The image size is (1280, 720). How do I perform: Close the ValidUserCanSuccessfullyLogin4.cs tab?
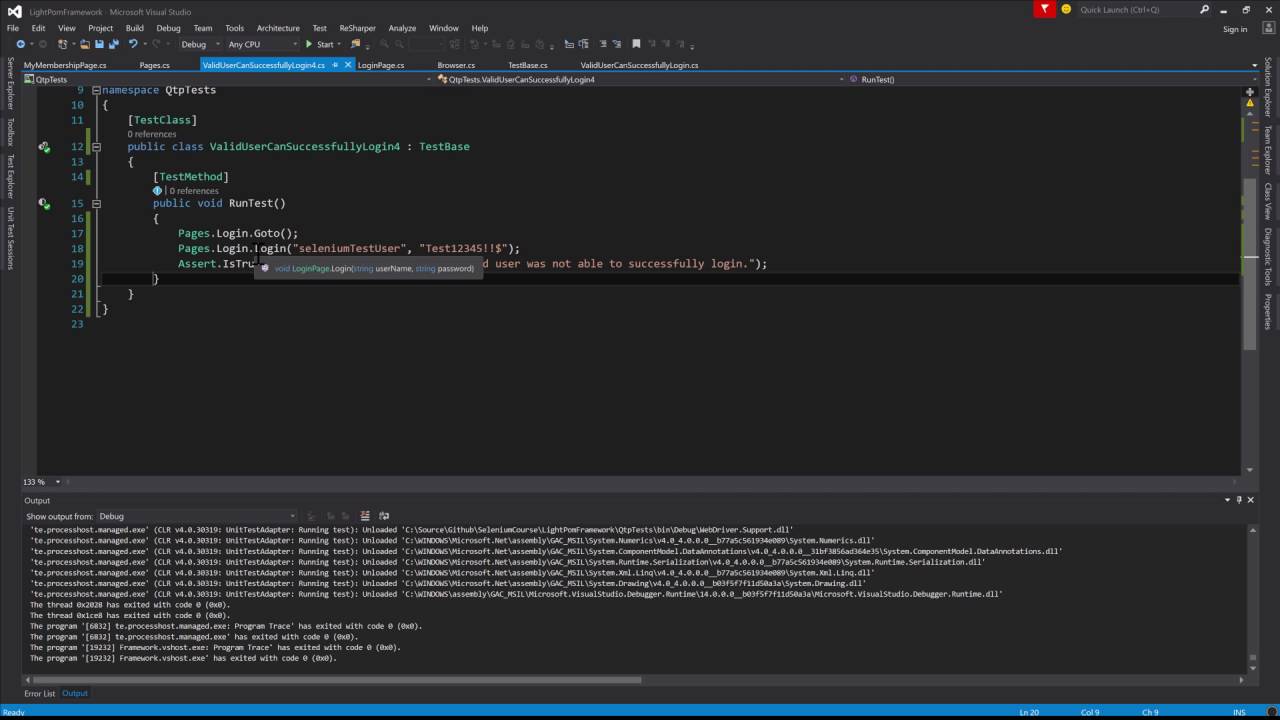coord(348,65)
